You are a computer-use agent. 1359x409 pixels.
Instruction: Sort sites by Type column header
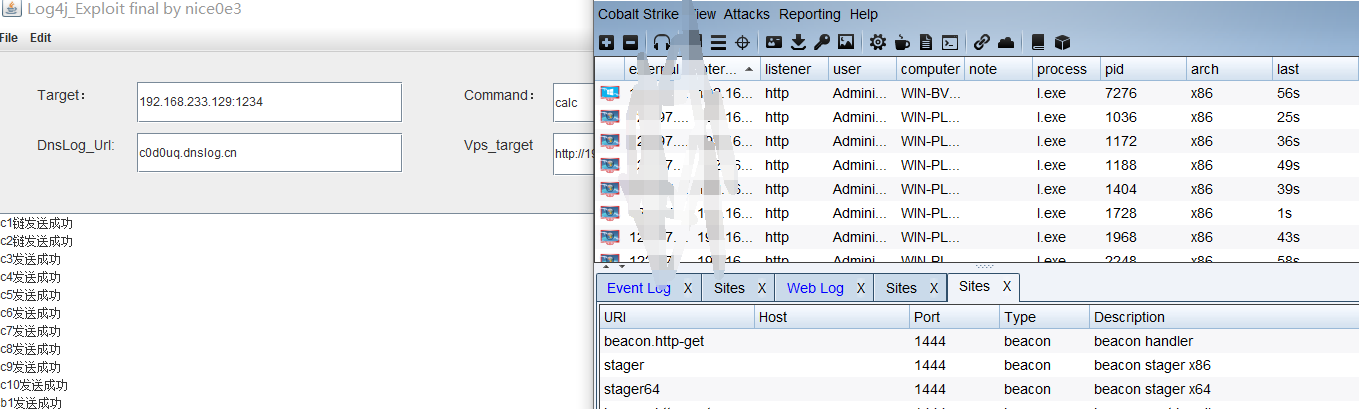[1045, 317]
